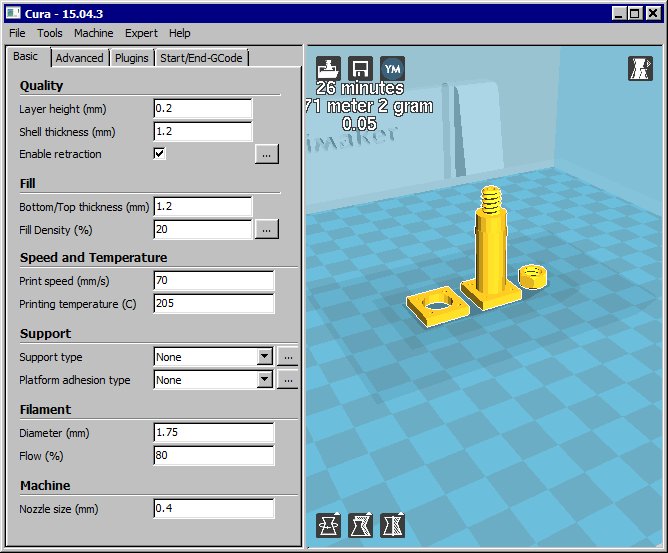Select the Scale tool icon

tap(360, 525)
